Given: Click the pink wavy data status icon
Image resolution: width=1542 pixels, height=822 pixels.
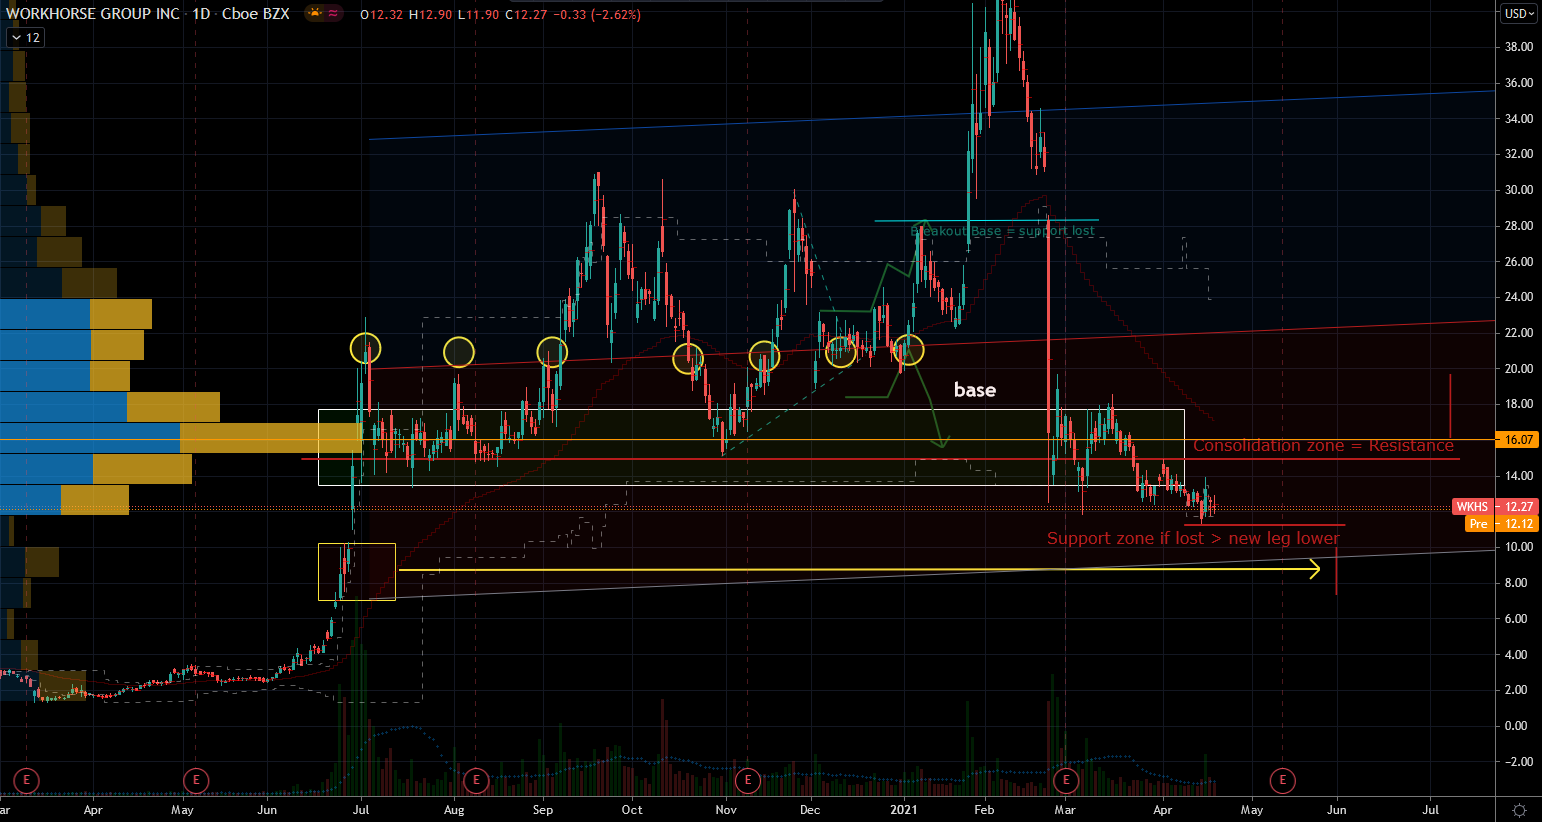Looking at the screenshot, I should tap(333, 14).
